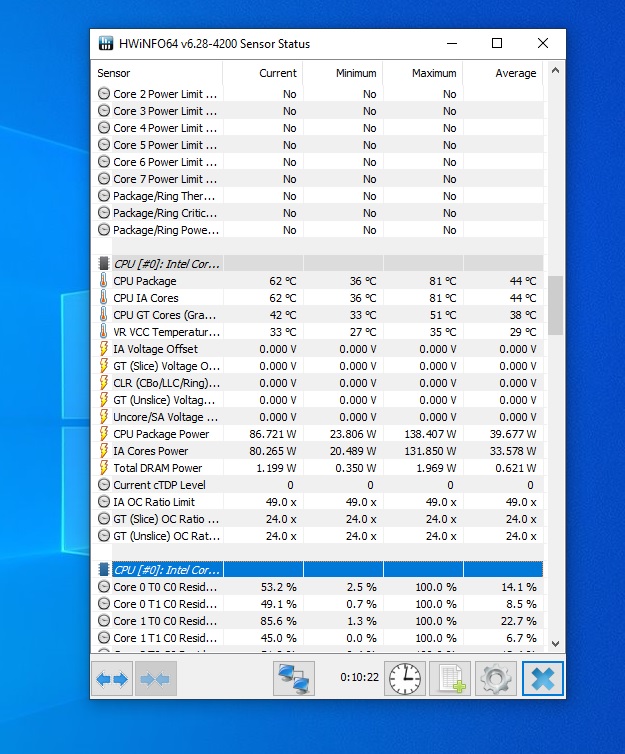The height and width of the screenshot is (754, 625).
Task: Click the lightning icon for Uncore/SA Voltage
Action: click(103, 416)
